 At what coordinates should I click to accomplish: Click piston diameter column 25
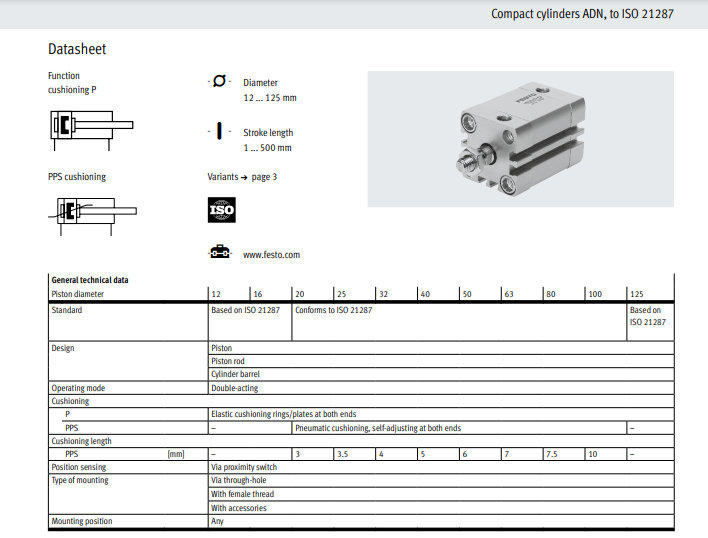tap(342, 294)
